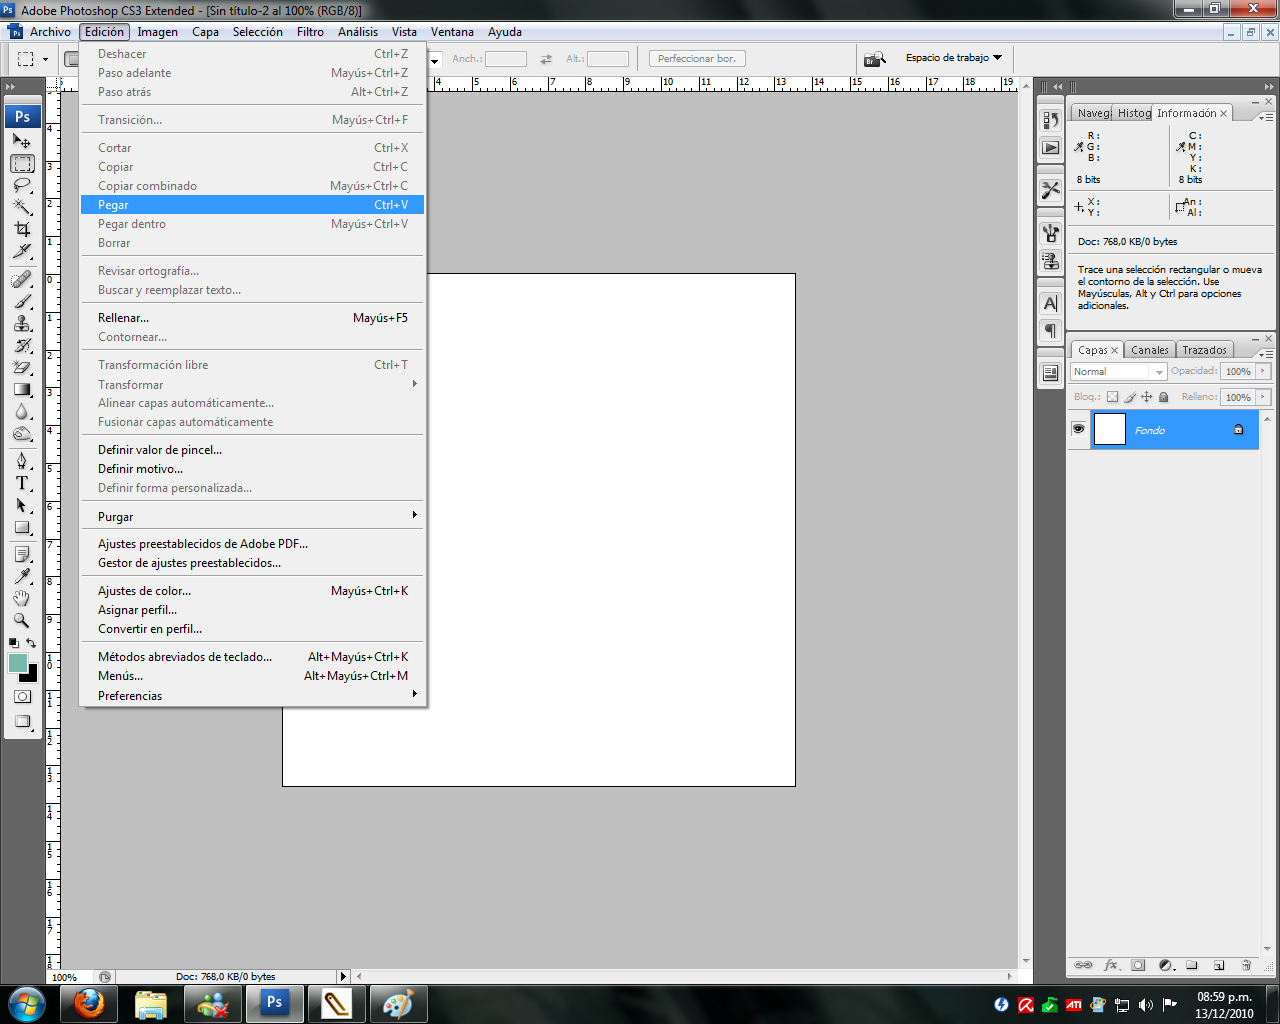Select the Blur tool
This screenshot has height=1024, width=1280.
pyautogui.click(x=22, y=411)
